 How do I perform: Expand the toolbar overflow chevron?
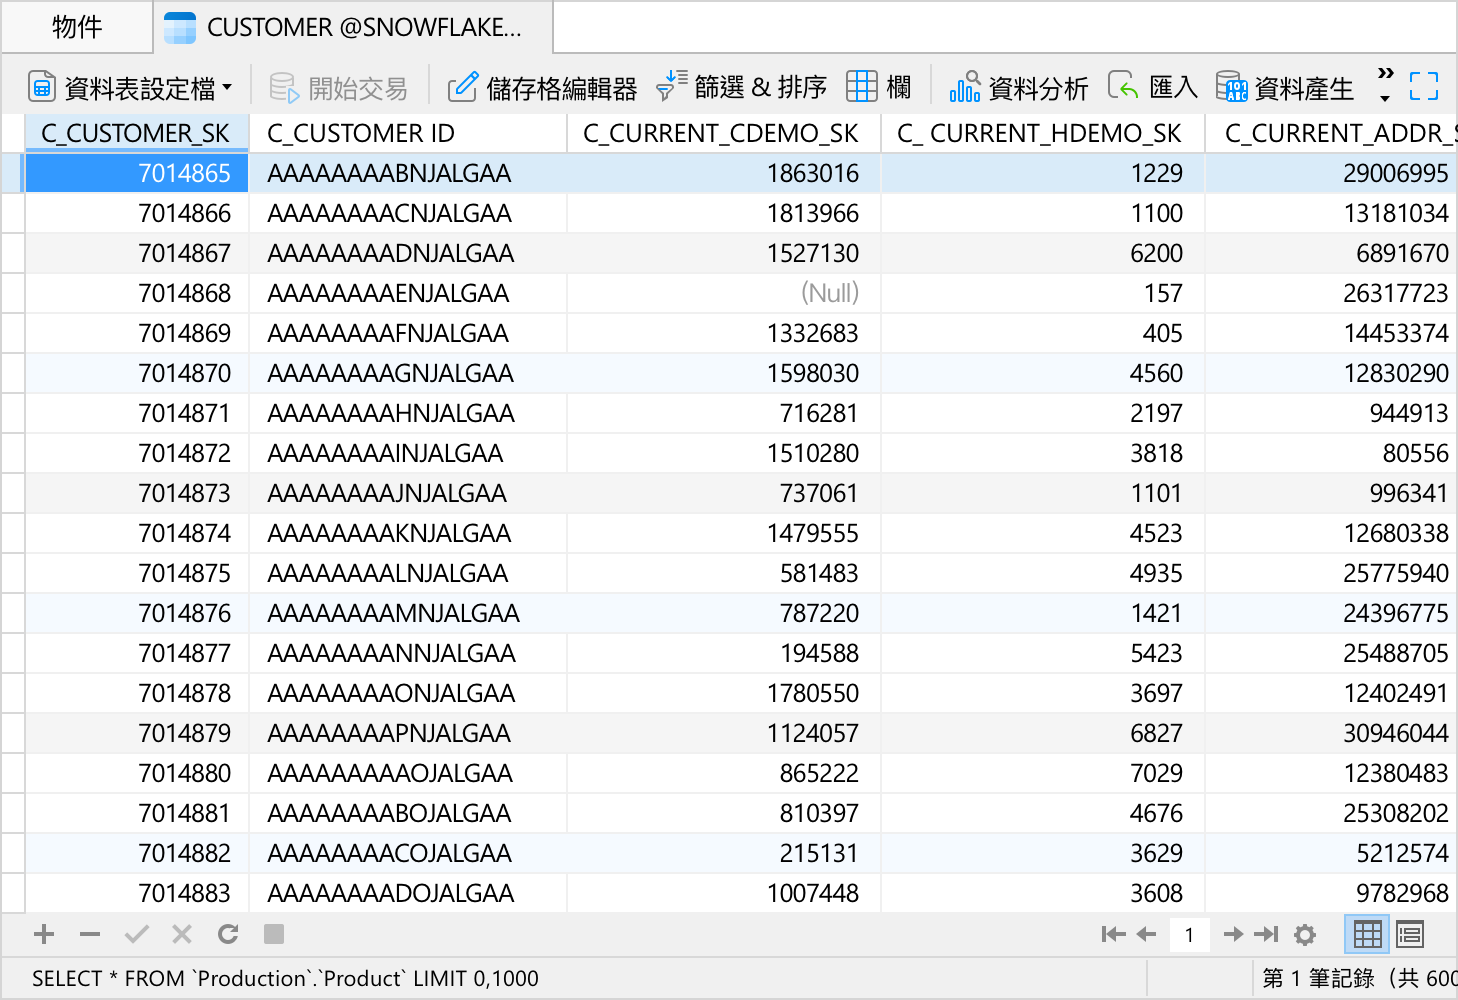click(x=1385, y=86)
